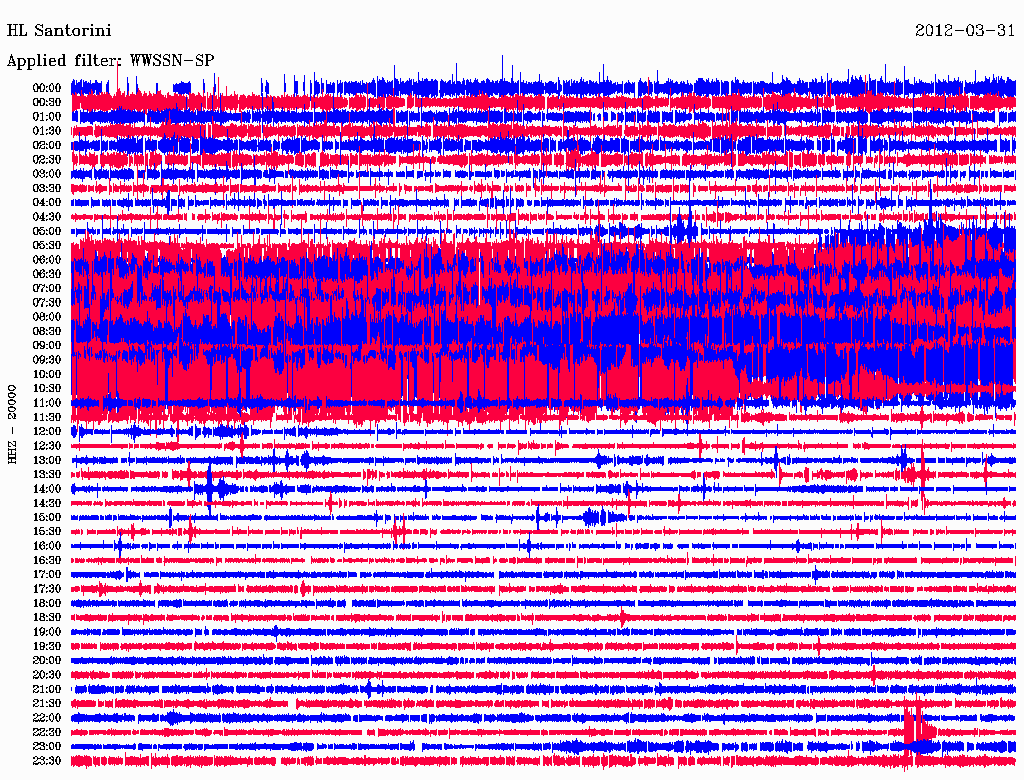Select the 23:00 time label
The width and height of the screenshot is (1024, 780).
tap(47, 747)
